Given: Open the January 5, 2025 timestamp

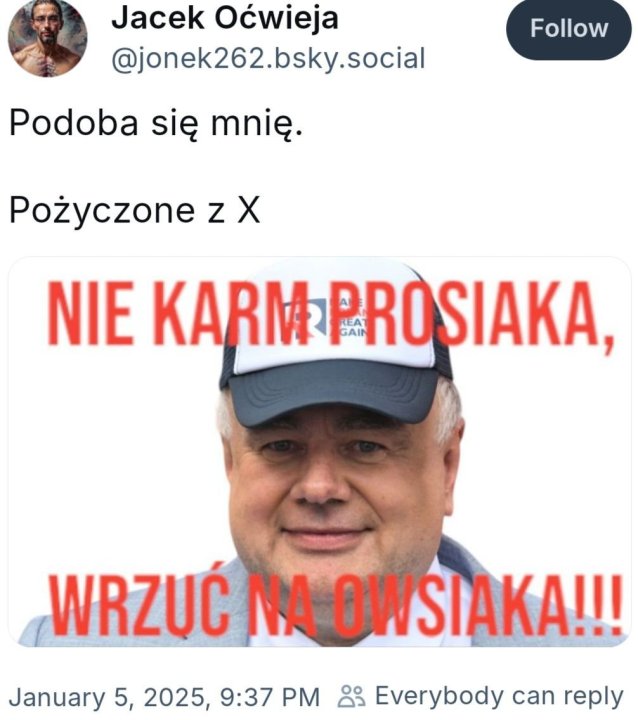Looking at the screenshot, I should coord(164,698).
